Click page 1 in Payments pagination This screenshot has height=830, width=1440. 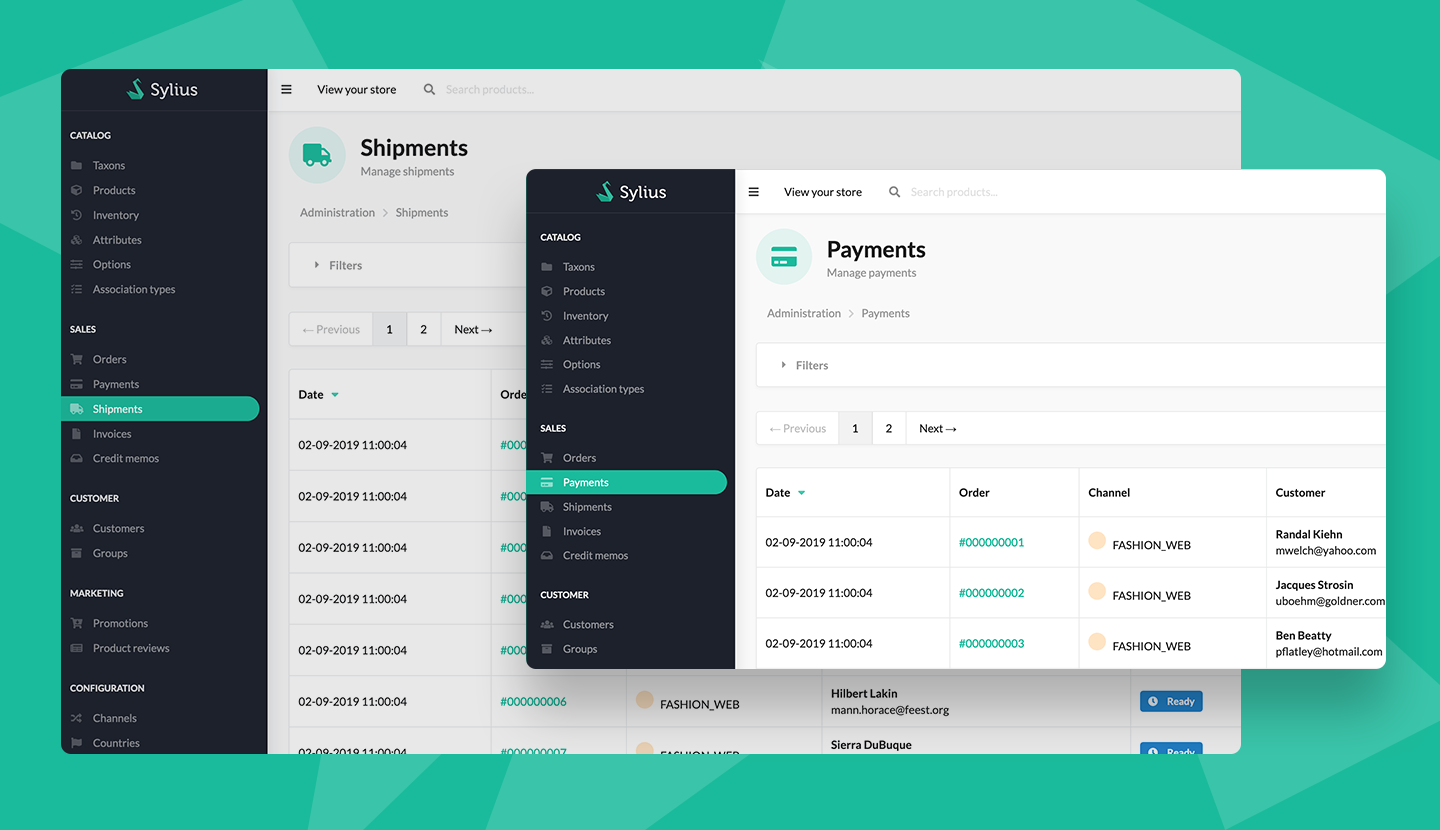[855, 428]
